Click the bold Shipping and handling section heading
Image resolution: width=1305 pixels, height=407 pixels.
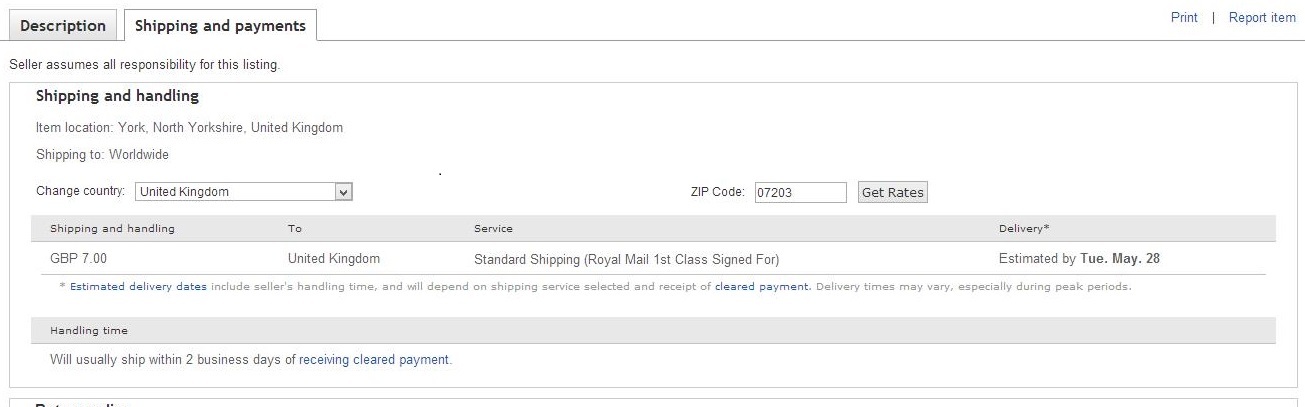point(117,96)
